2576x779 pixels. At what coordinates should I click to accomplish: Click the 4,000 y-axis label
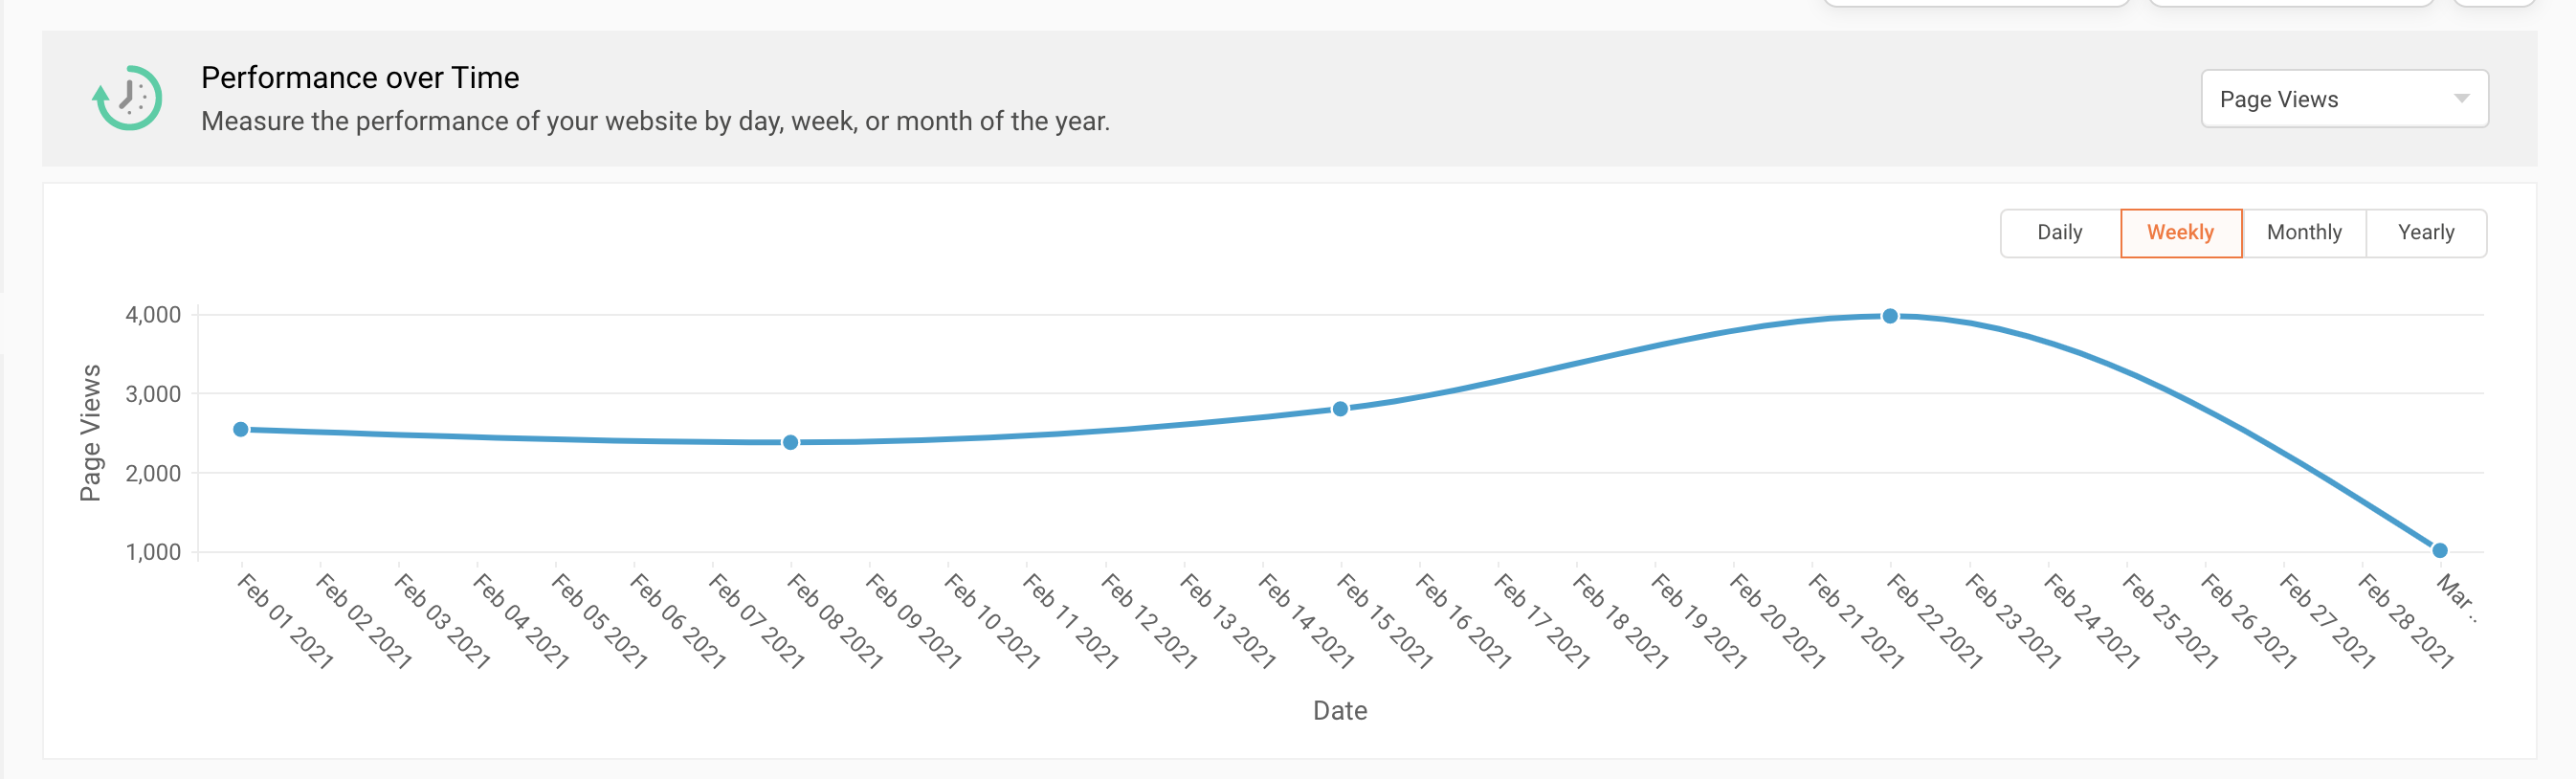[153, 315]
